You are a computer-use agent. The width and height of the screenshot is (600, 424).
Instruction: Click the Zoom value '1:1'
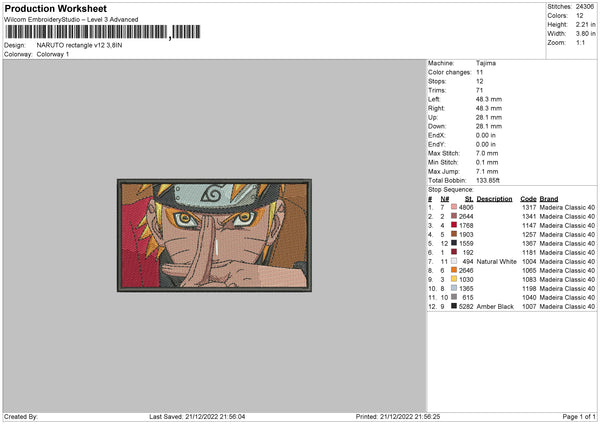[x=580, y=42]
